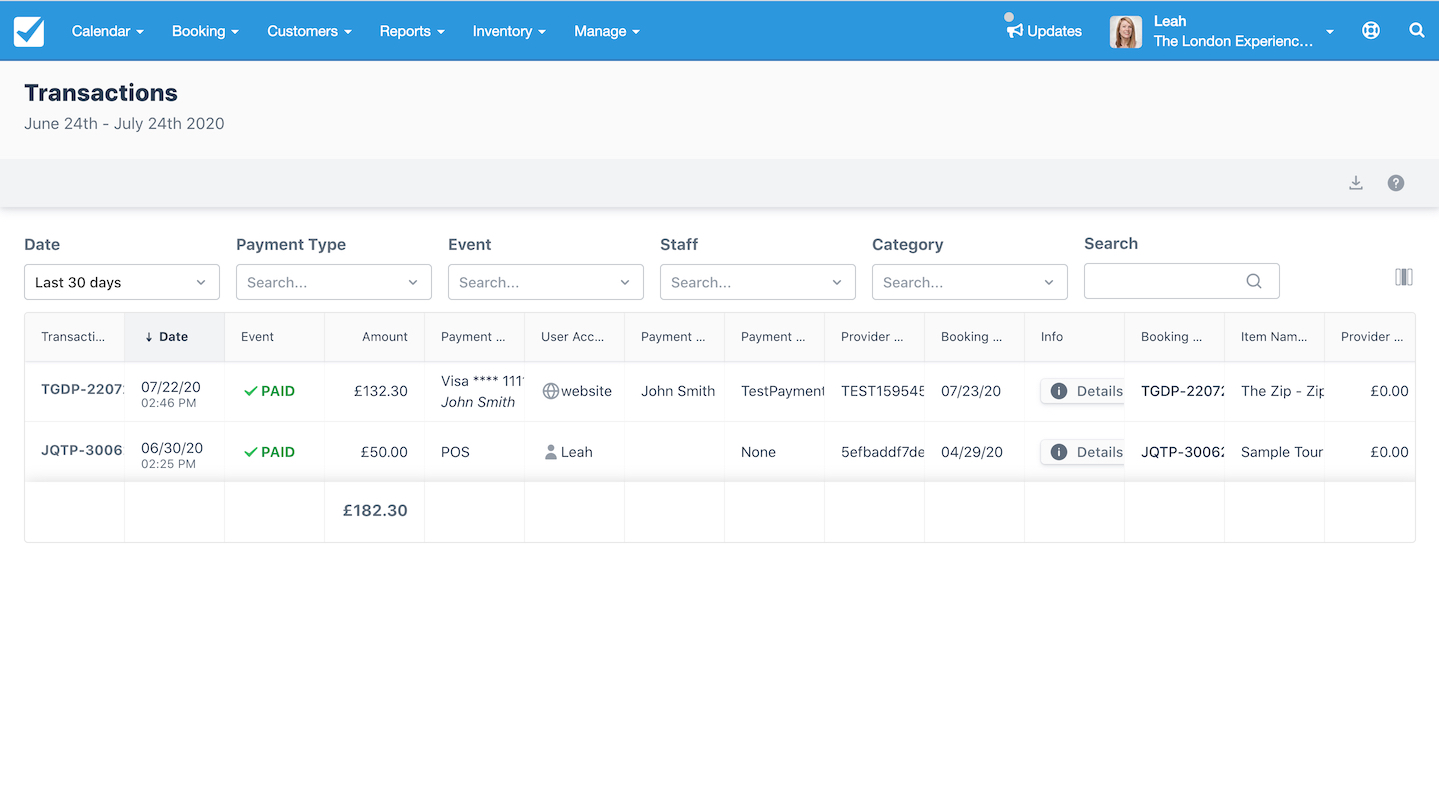Click the green check beside the 07/22/20 PAID status
The height and width of the screenshot is (788, 1439).
[251, 391]
